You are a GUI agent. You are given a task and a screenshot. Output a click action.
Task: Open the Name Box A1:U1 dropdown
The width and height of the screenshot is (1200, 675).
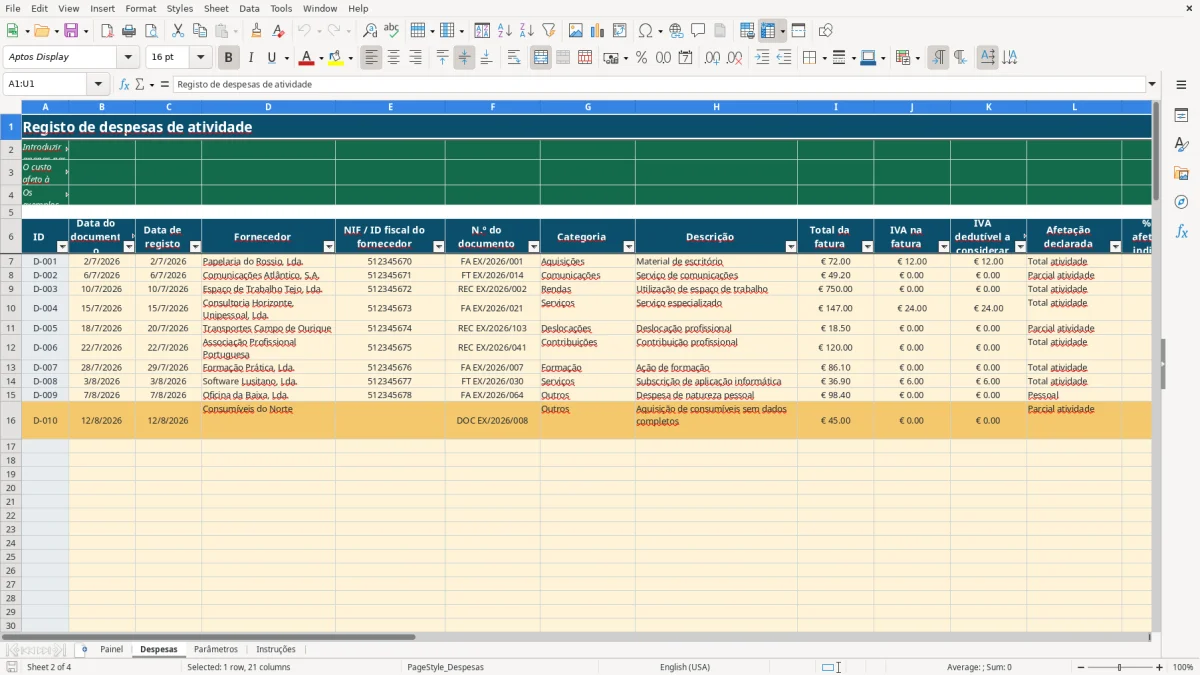tap(98, 84)
